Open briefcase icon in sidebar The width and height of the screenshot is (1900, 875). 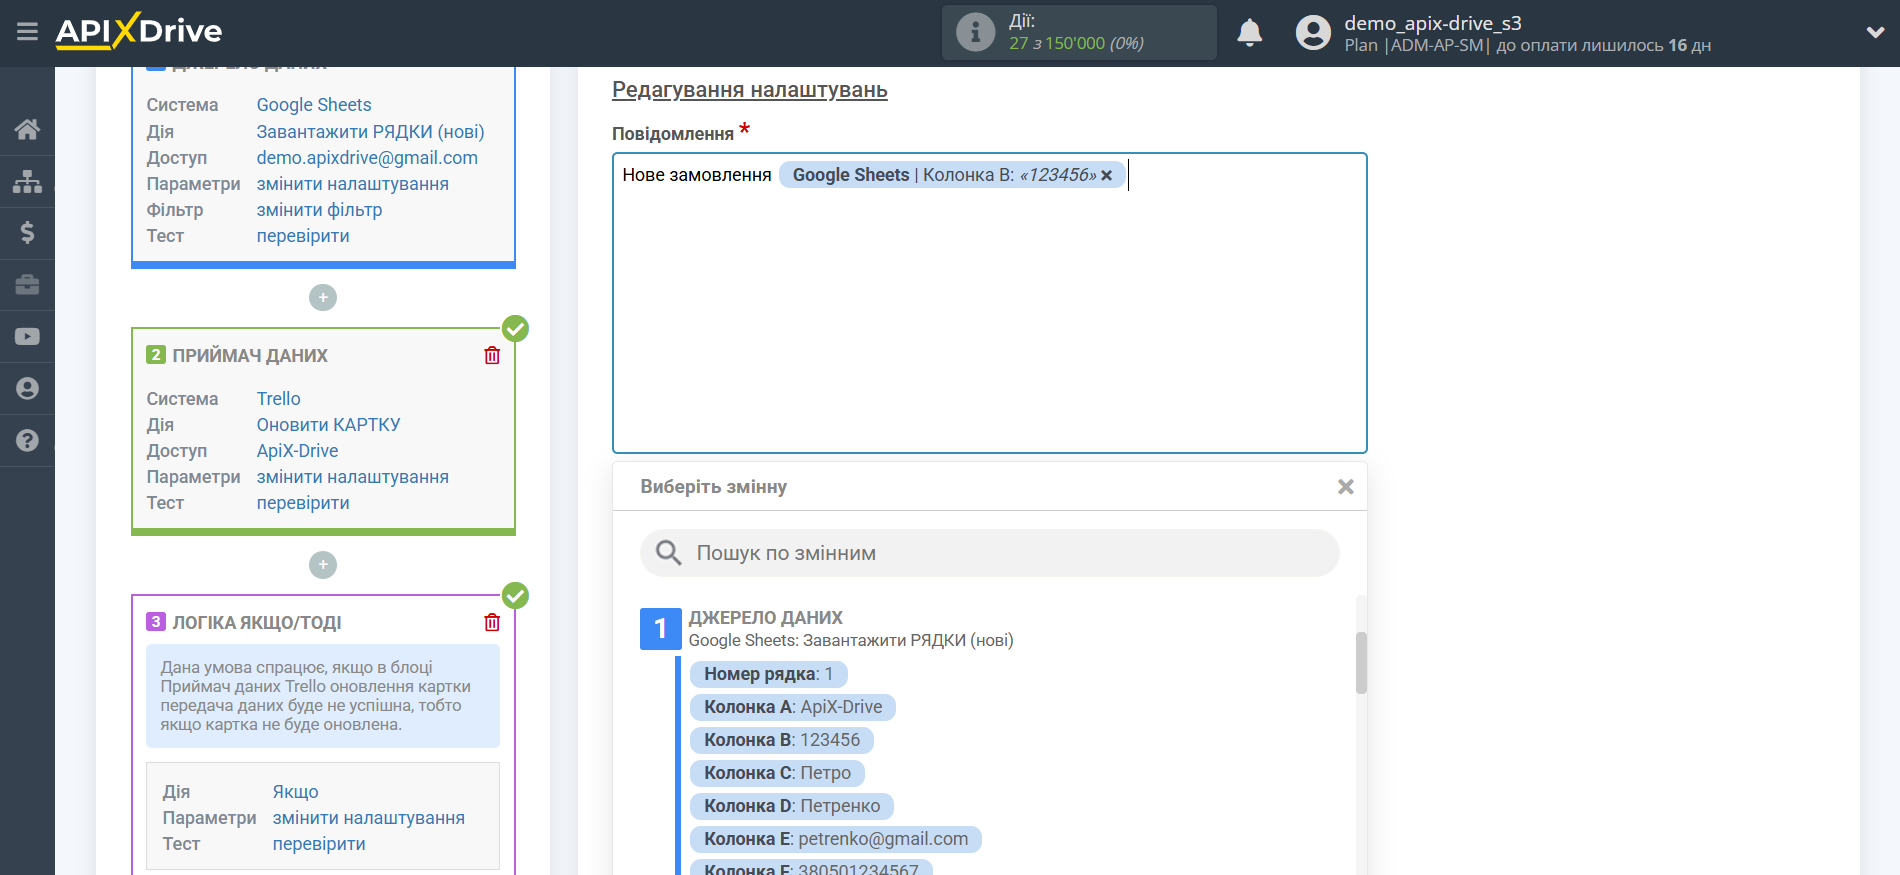pyautogui.click(x=27, y=285)
